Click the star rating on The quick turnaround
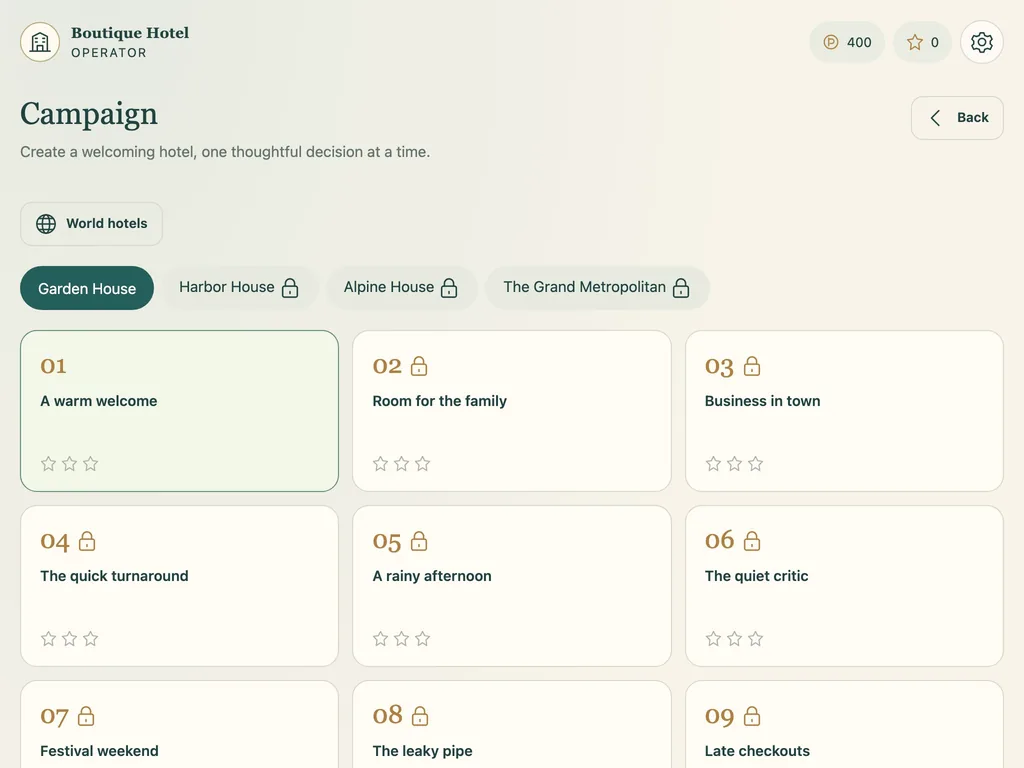The height and width of the screenshot is (768, 1024). [69, 639]
